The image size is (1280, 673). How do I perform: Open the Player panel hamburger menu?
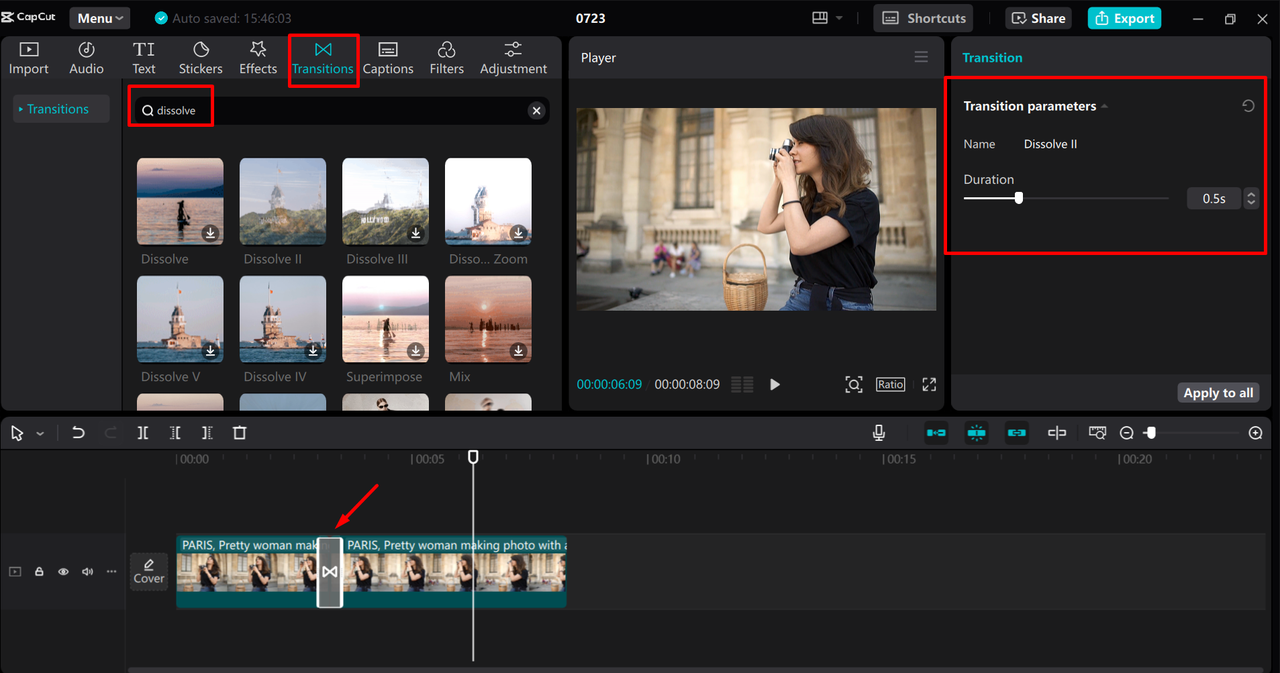921,57
